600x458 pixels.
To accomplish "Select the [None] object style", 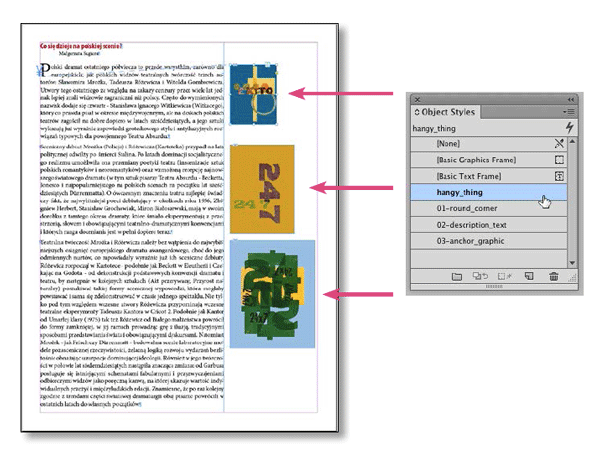I will (x=489, y=144).
